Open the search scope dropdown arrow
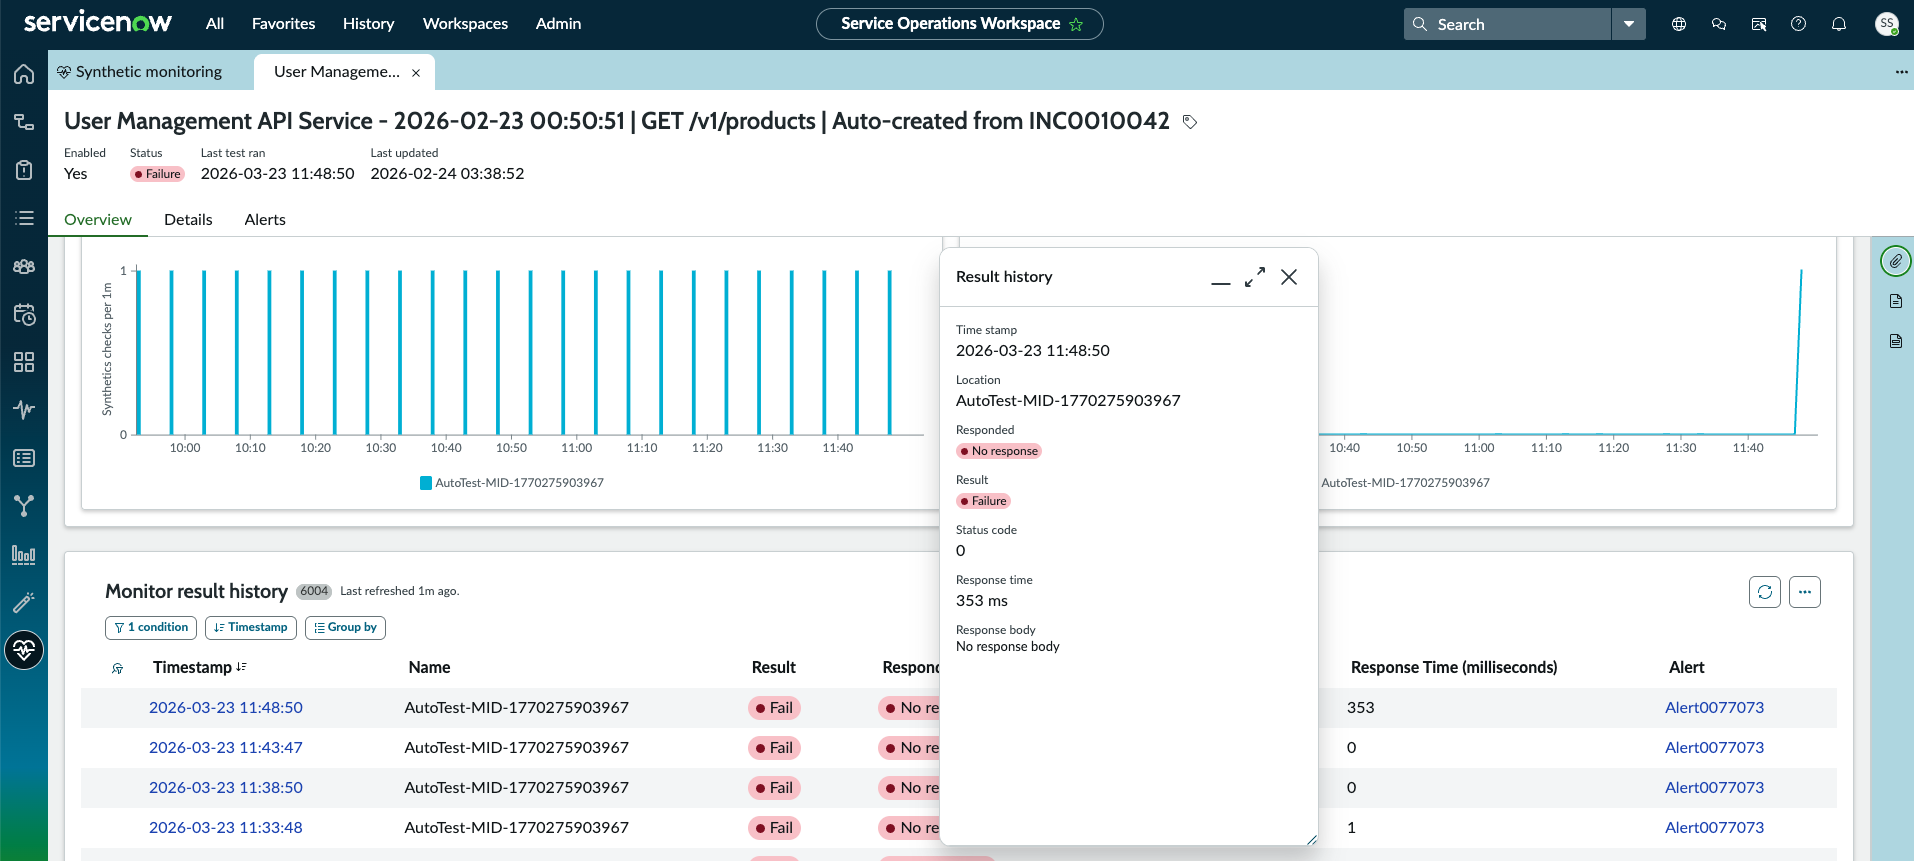 (x=1629, y=24)
